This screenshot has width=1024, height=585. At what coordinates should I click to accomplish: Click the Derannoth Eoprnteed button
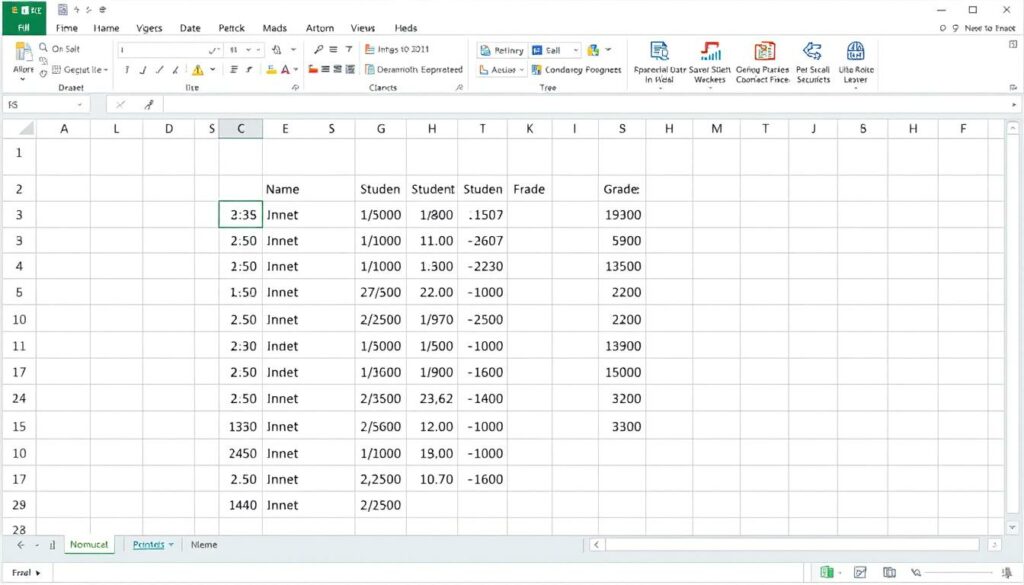pyautogui.click(x=413, y=69)
